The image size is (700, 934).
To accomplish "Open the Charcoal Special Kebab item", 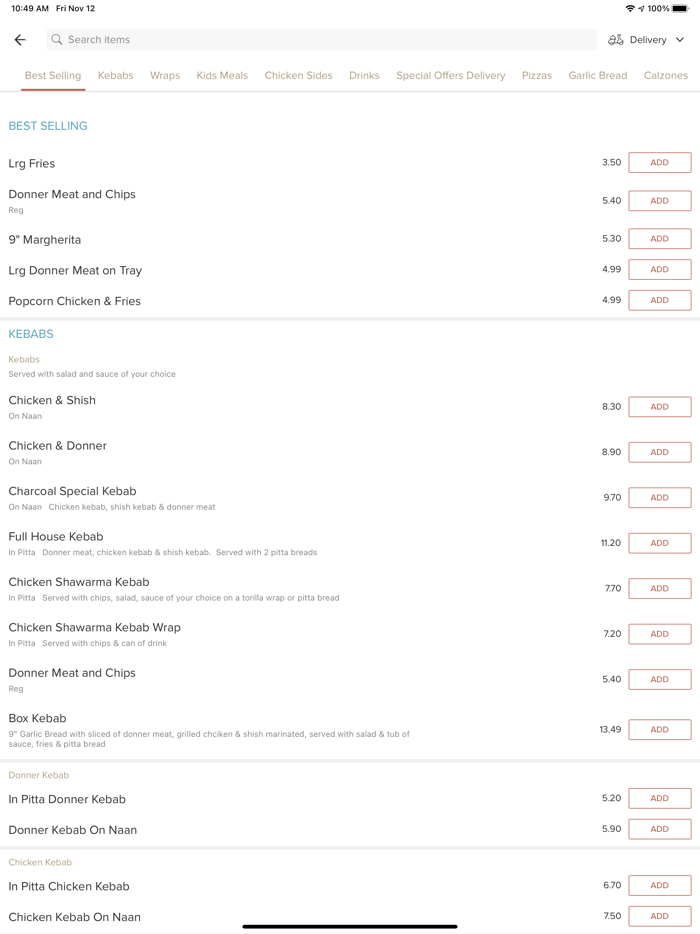I will [x=72, y=492].
